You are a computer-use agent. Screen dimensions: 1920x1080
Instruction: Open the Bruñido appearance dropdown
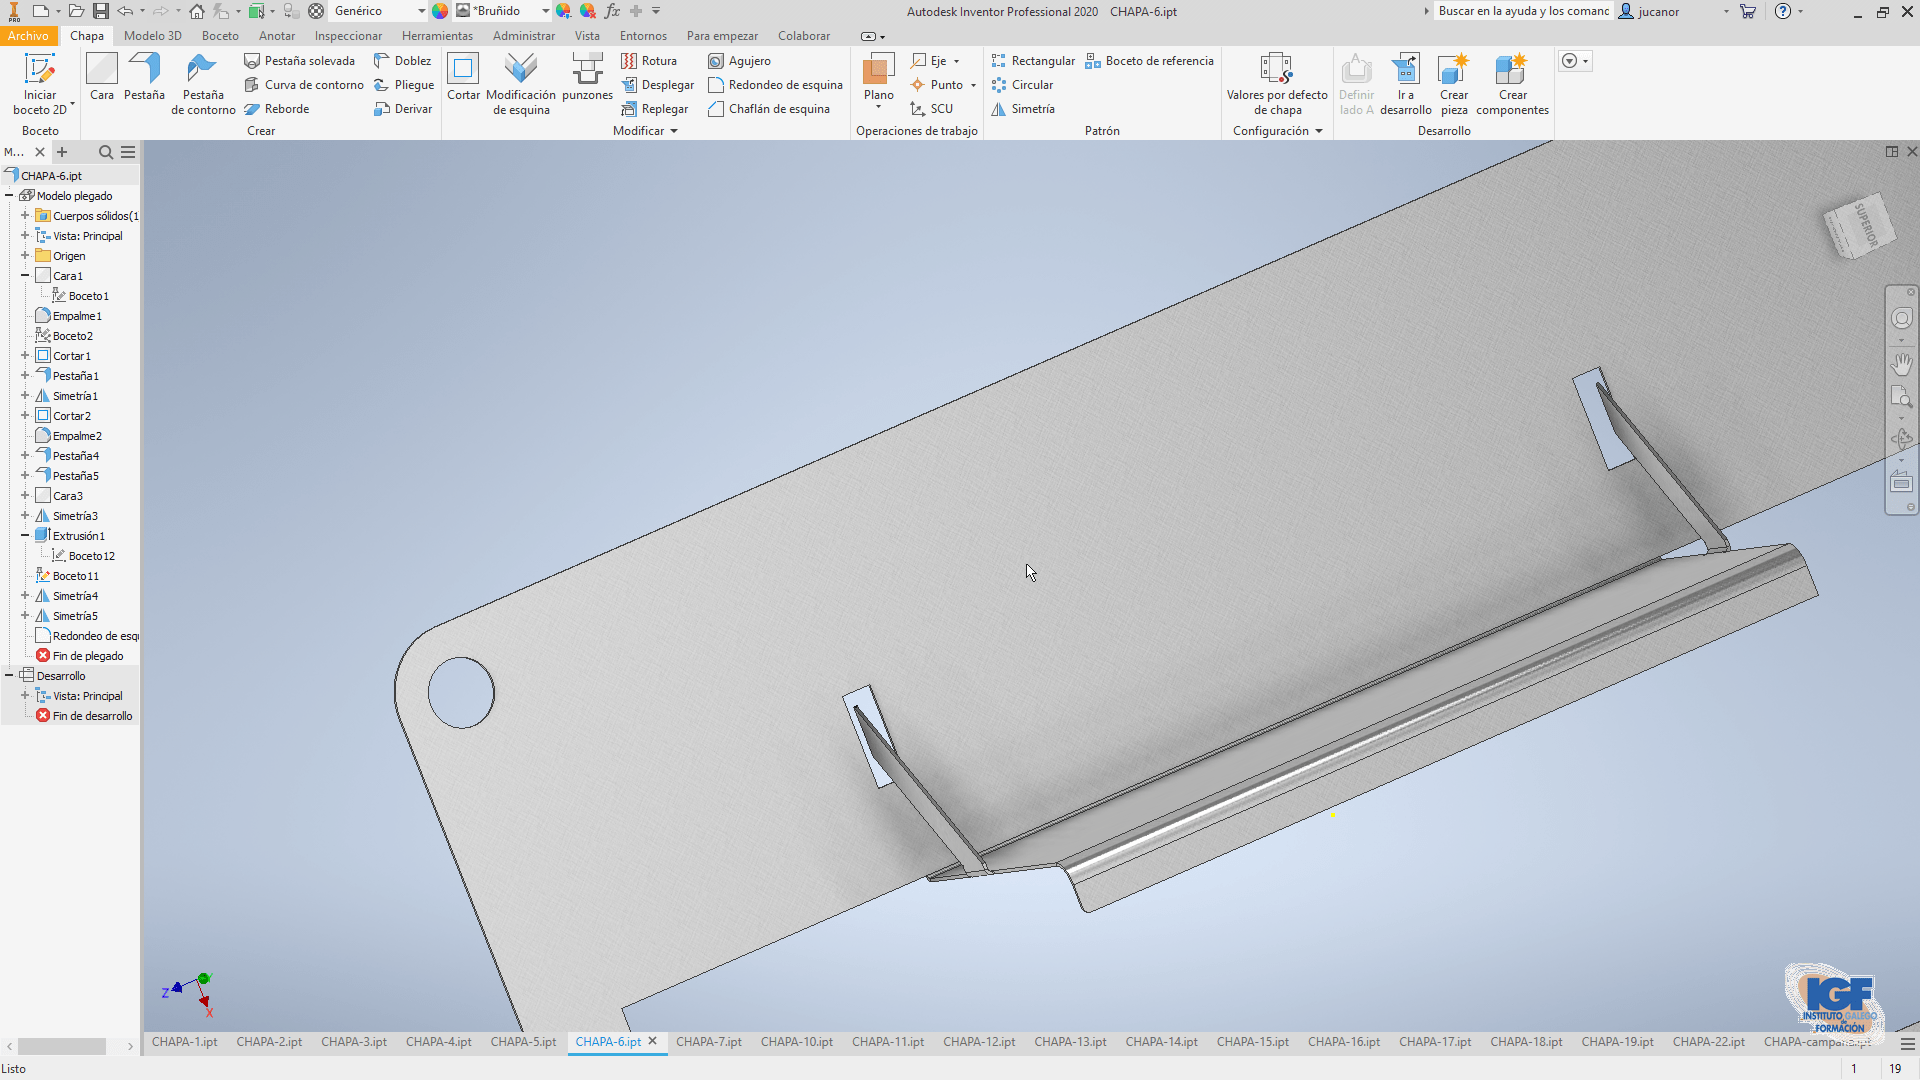(545, 11)
